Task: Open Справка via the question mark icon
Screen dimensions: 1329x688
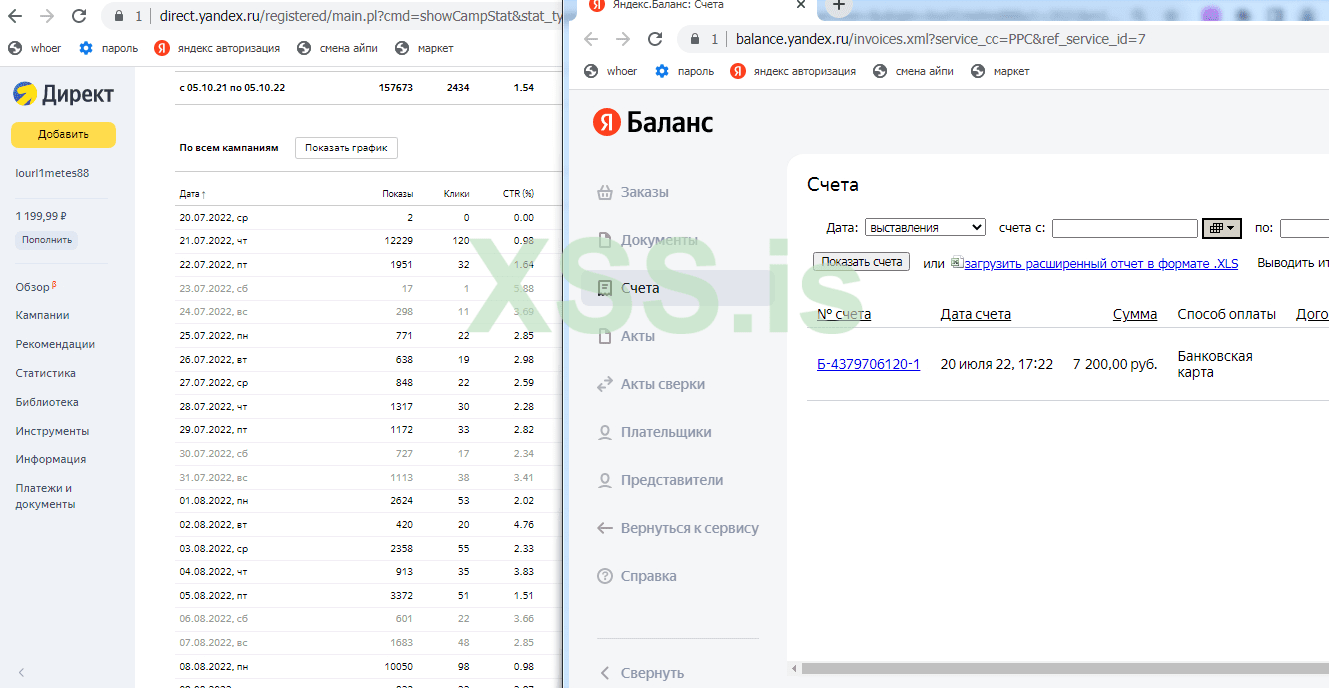Action: pyautogui.click(x=605, y=576)
